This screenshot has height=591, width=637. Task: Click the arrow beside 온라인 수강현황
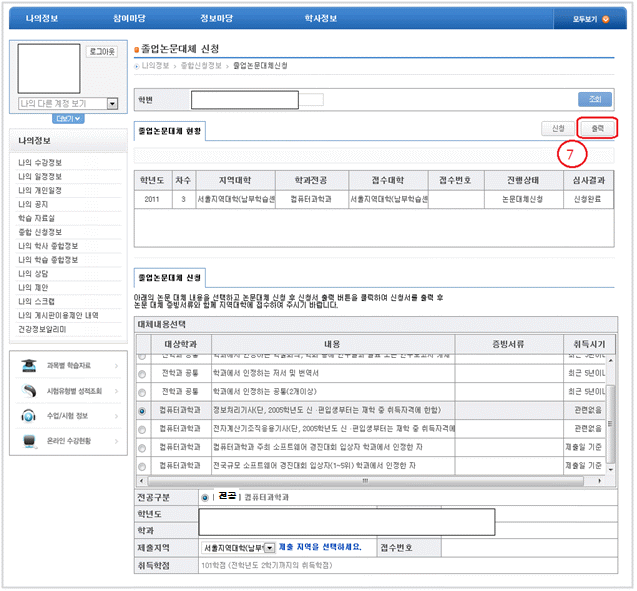coord(116,440)
